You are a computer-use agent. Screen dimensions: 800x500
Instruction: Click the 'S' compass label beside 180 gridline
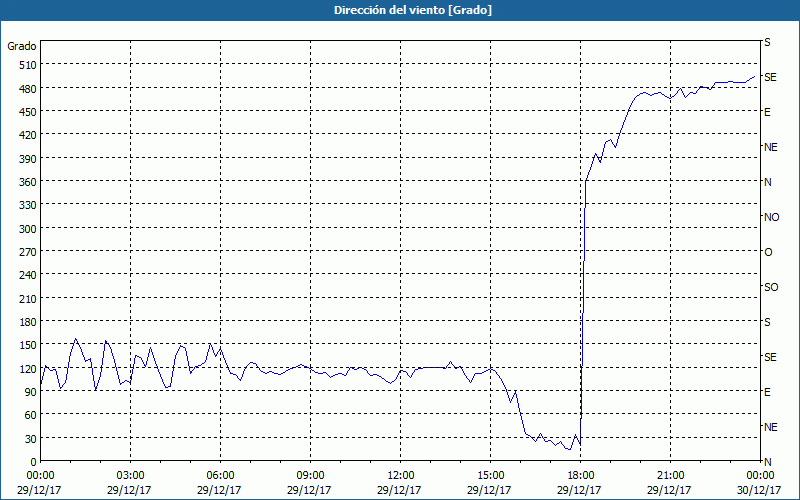[767, 322]
